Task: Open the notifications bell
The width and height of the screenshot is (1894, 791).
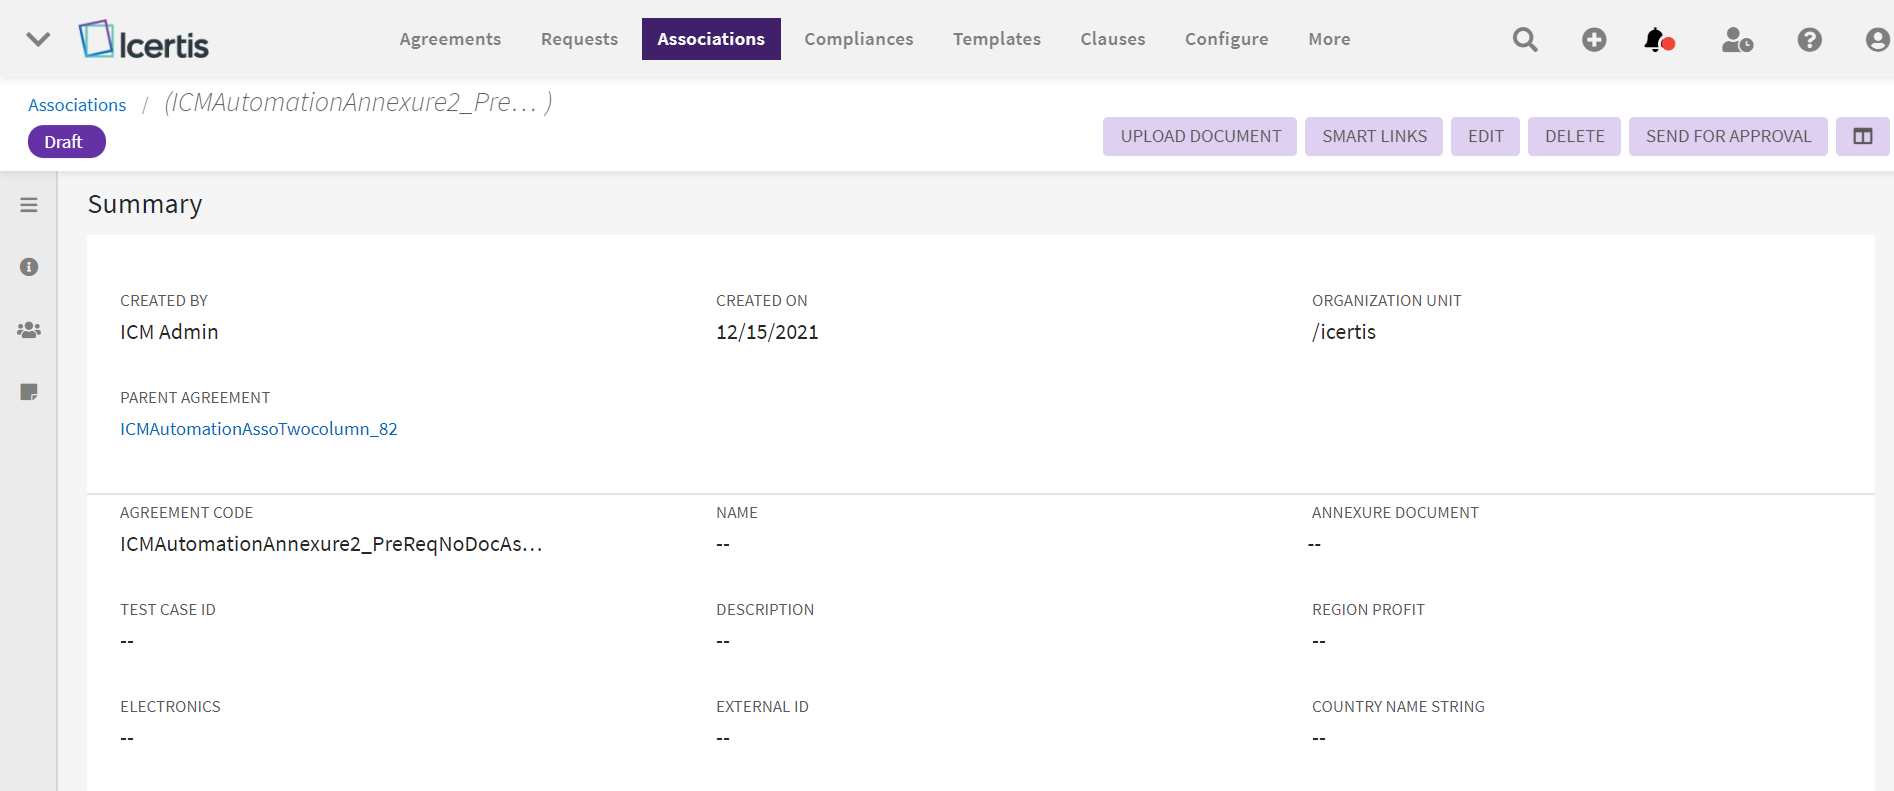Action: pos(1657,40)
